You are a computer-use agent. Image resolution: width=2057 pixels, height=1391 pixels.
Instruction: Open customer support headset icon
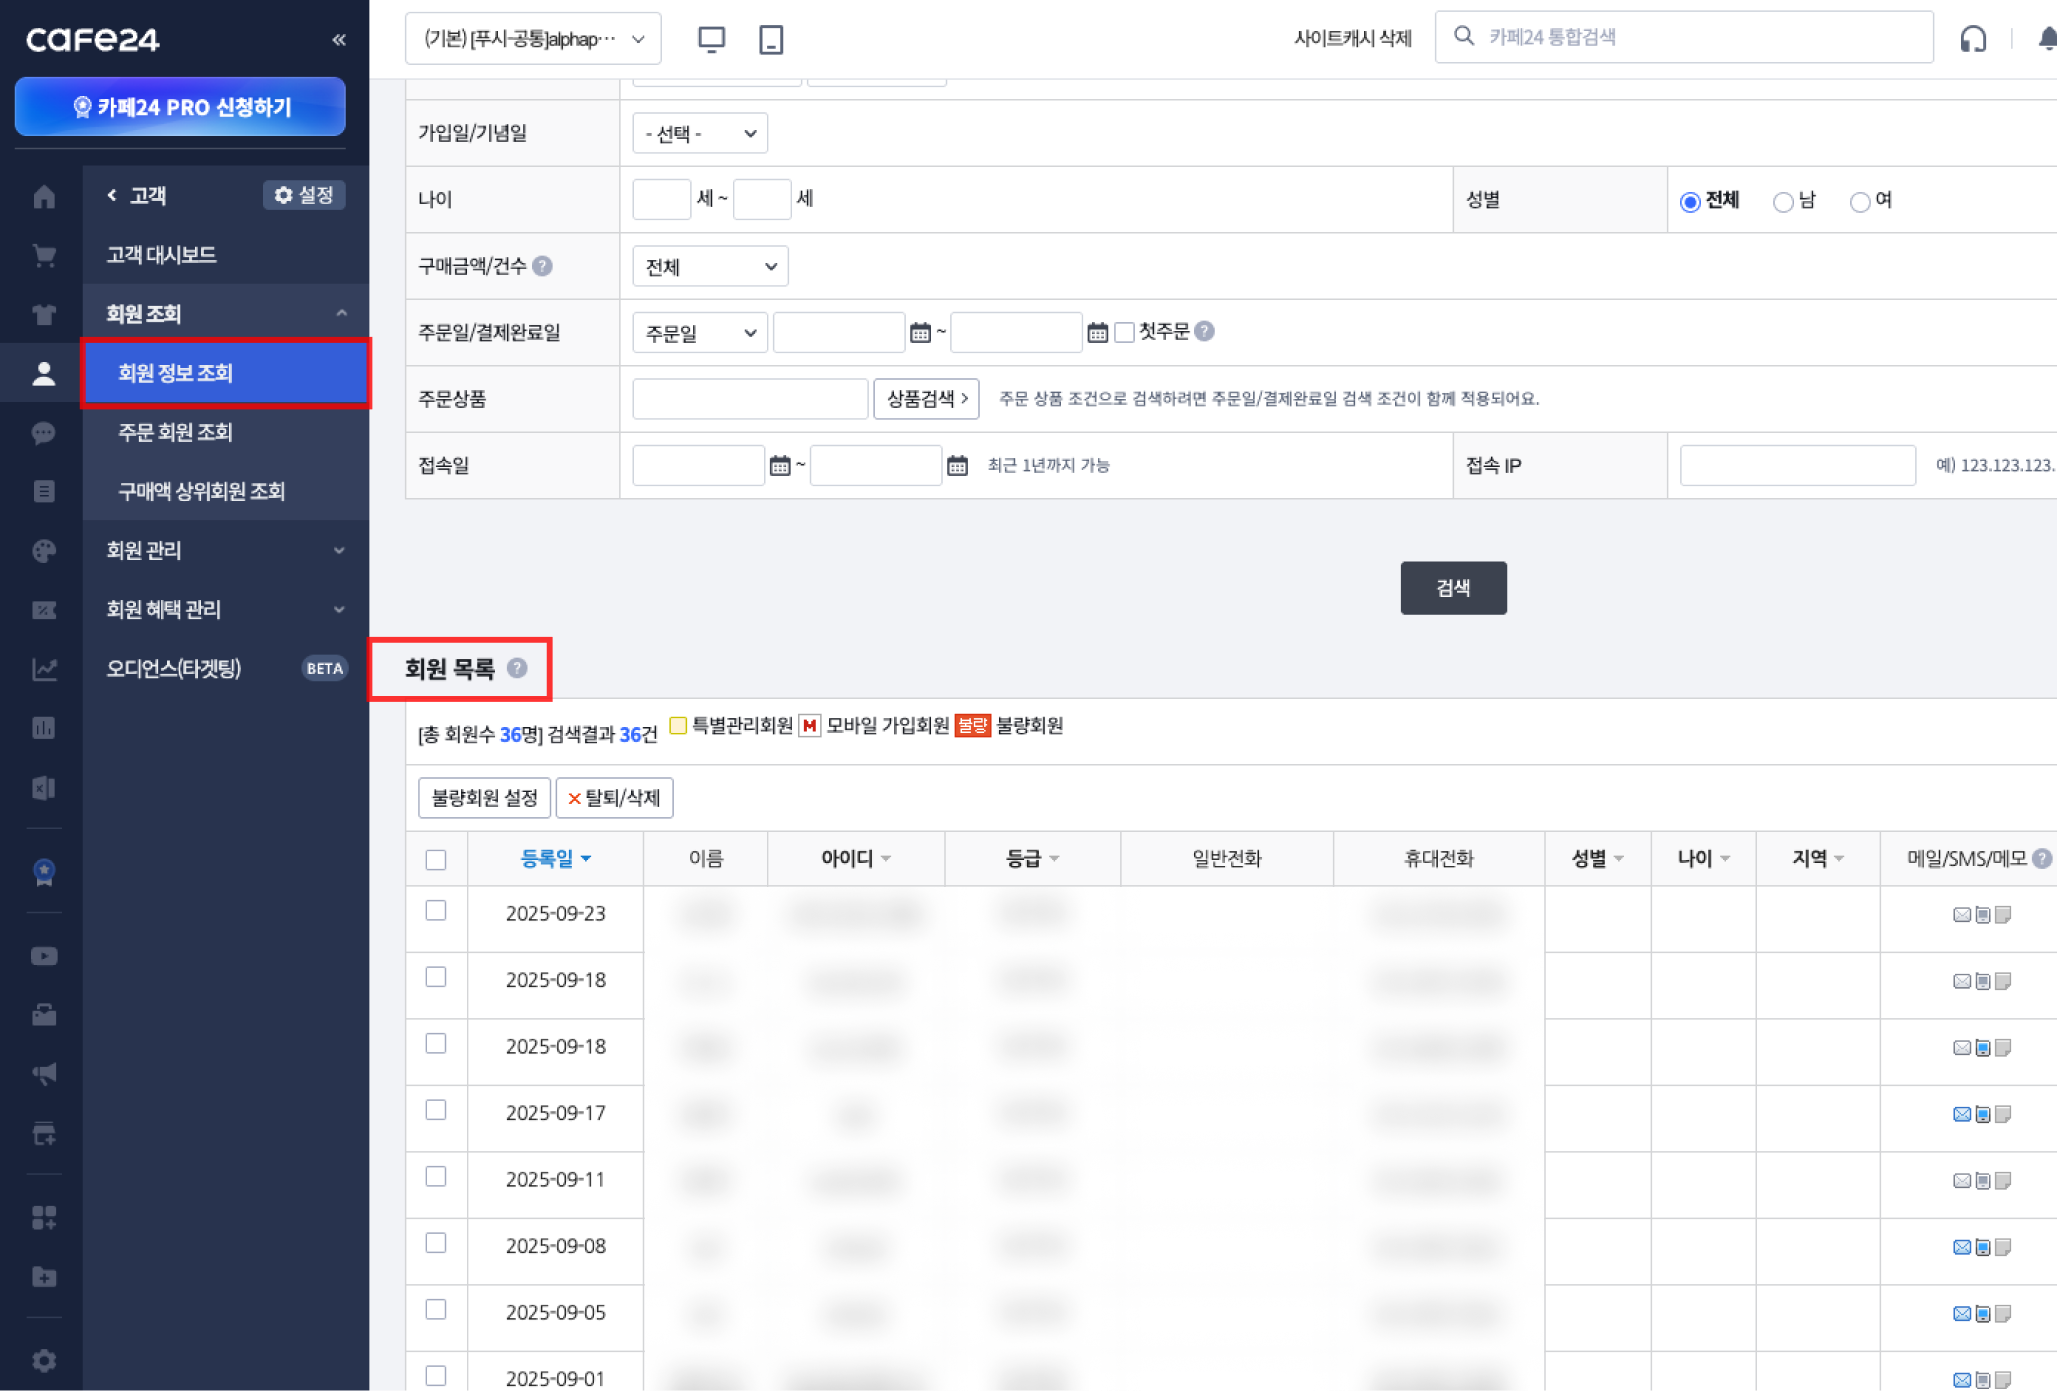click(1972, 39)
